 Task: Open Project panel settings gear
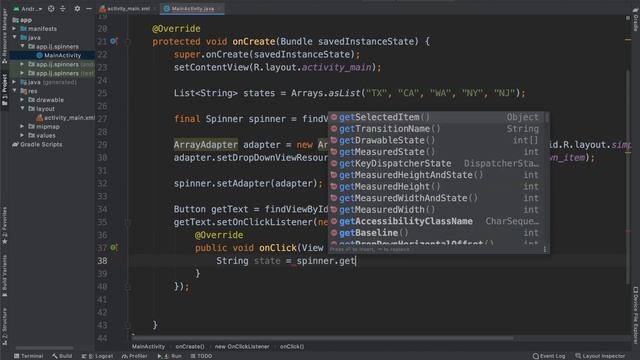click(x=77, y=9)
